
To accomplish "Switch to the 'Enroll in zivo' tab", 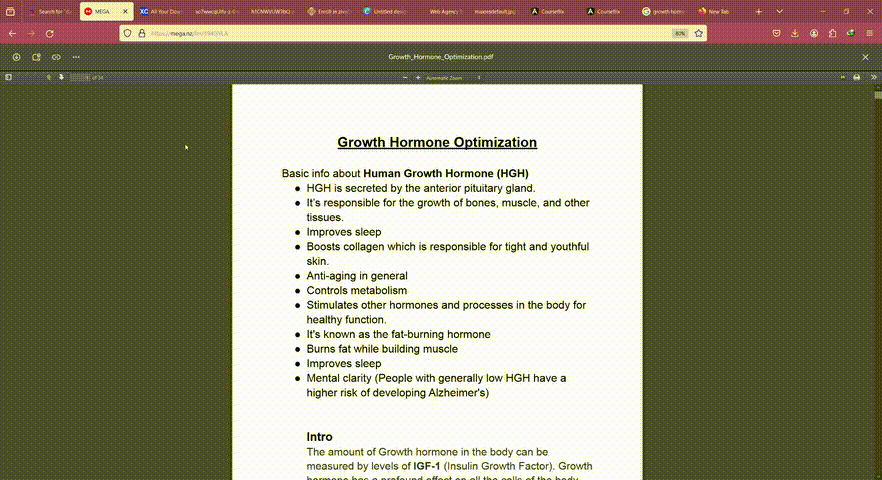I will pos(328,11).
